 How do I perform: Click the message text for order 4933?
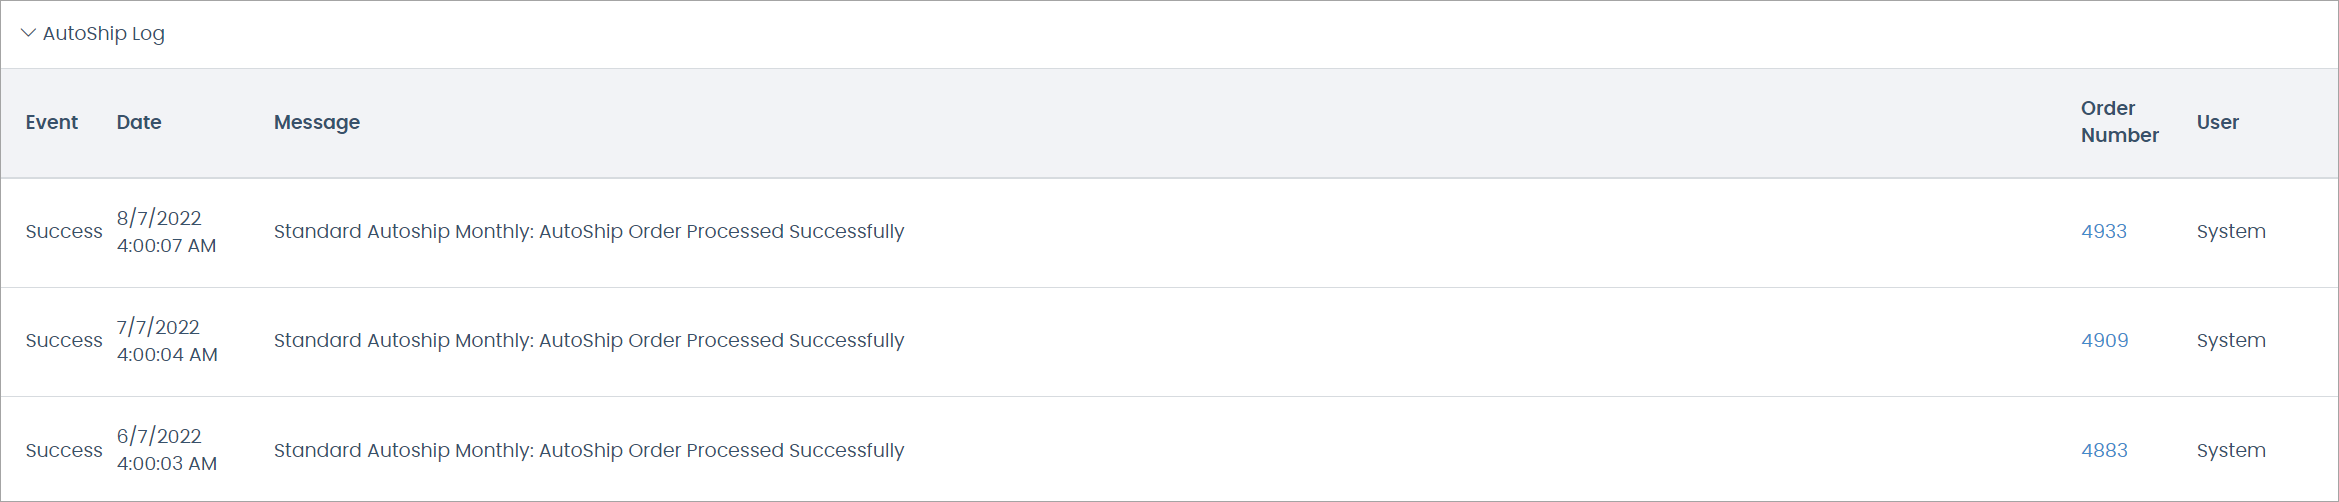click(588, 231)
